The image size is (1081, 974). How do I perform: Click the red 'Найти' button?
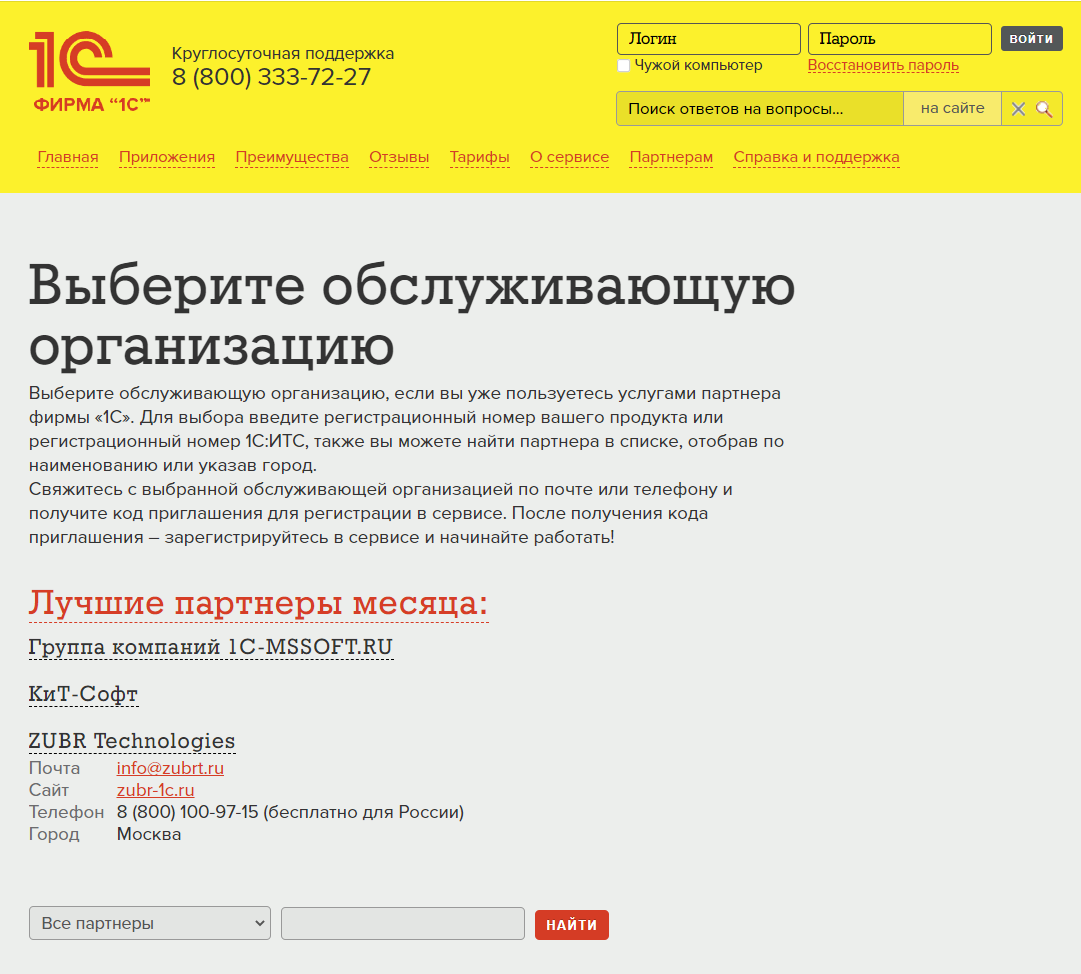(x=572, y=924)
